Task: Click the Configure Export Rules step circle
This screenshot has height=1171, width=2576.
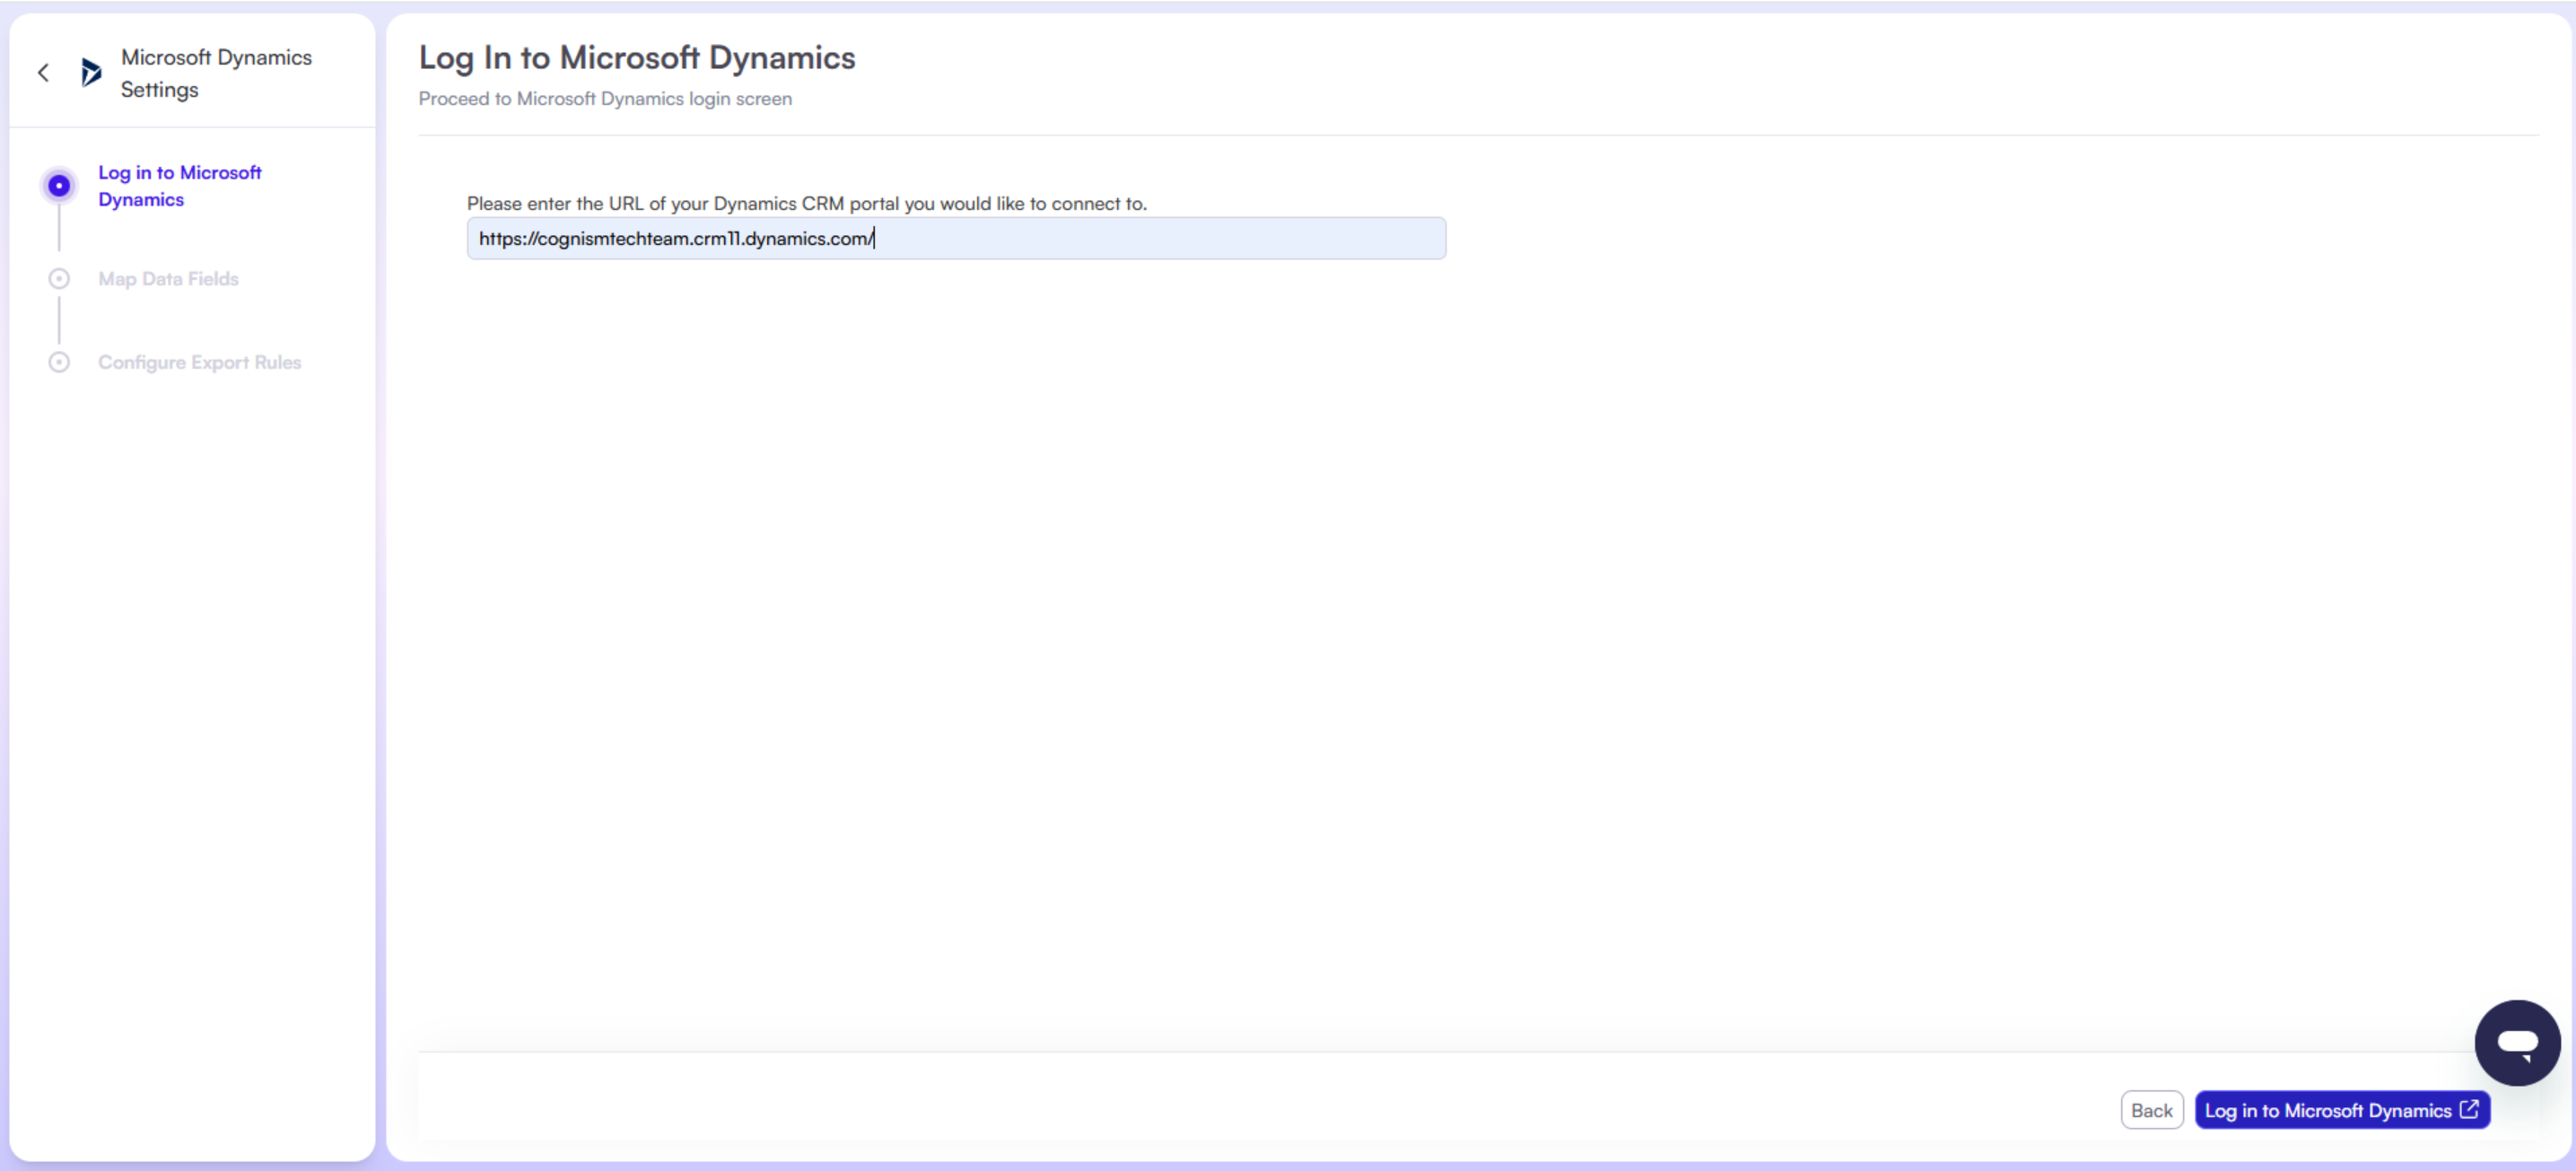Action: (59, 362)
